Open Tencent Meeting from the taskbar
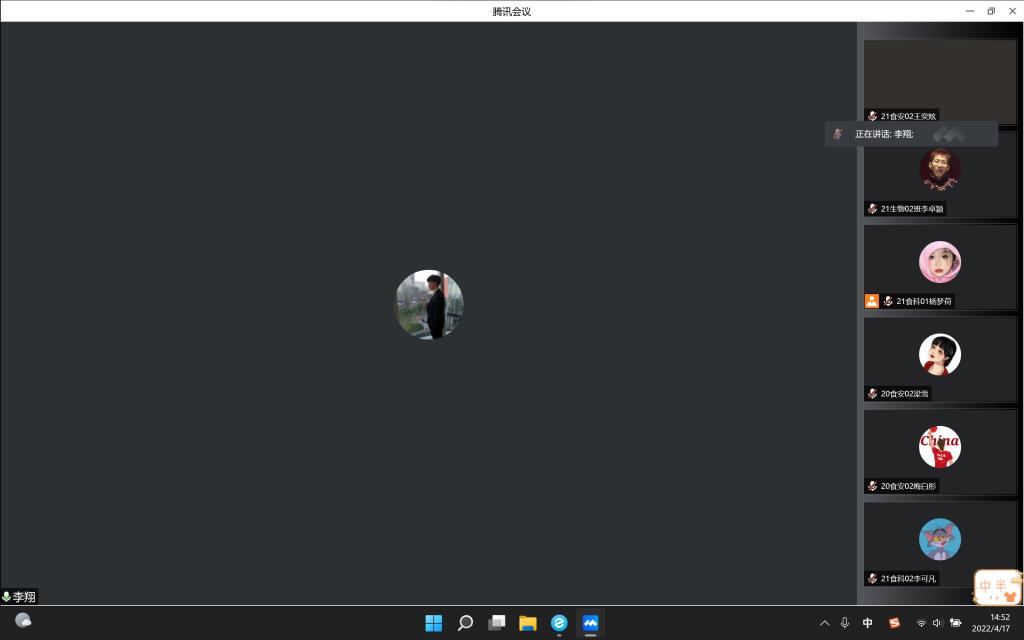This screenshot has height=640, width=1024. click(x=590, y=623)
